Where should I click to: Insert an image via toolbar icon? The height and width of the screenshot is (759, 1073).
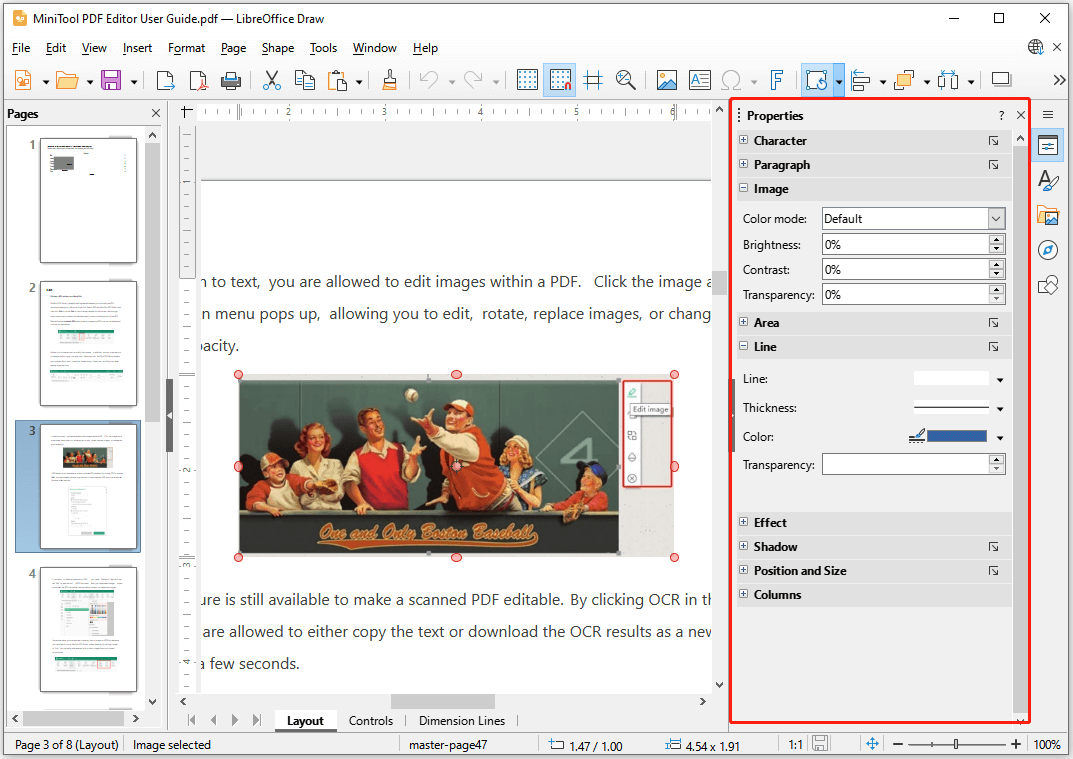[667, 80]
